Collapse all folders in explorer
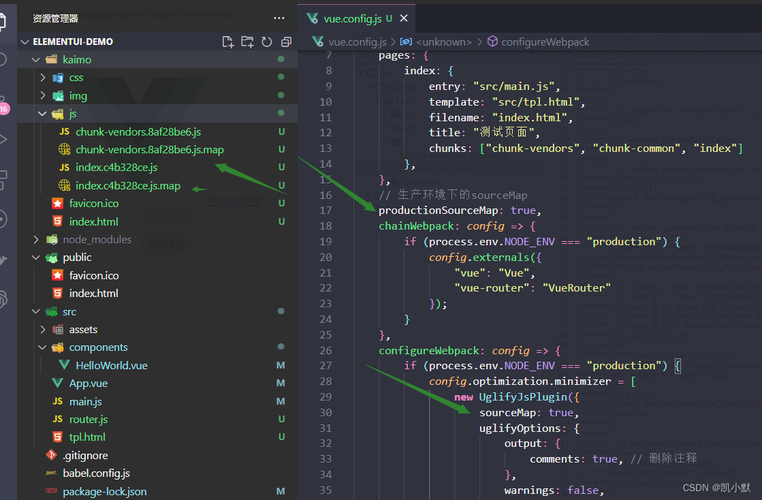This screenshot has width=762, height=500. point(285,42)
